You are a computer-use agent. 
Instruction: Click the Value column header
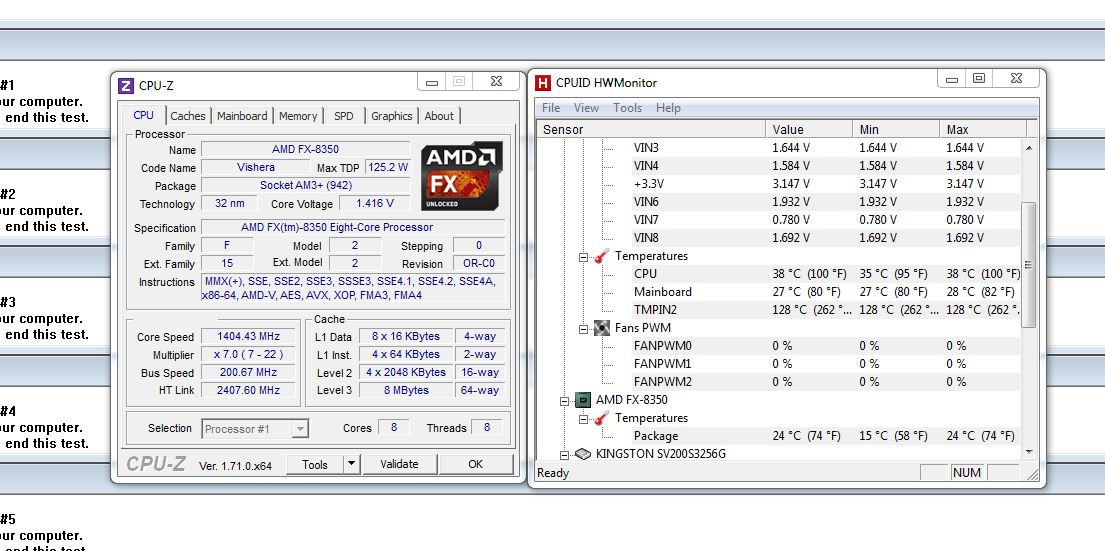[809, 130]
